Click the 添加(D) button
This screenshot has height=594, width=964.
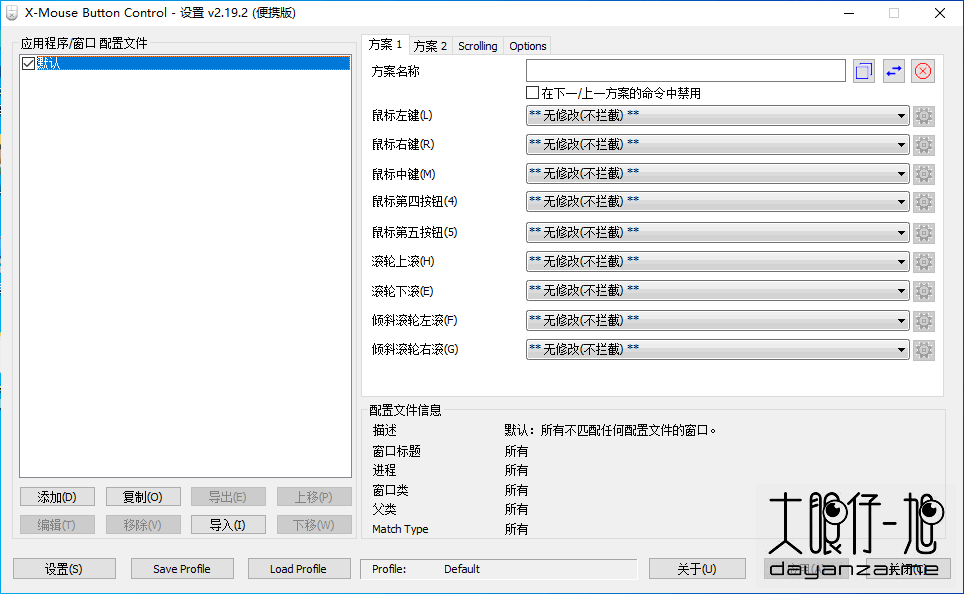(x=57, y=497)
